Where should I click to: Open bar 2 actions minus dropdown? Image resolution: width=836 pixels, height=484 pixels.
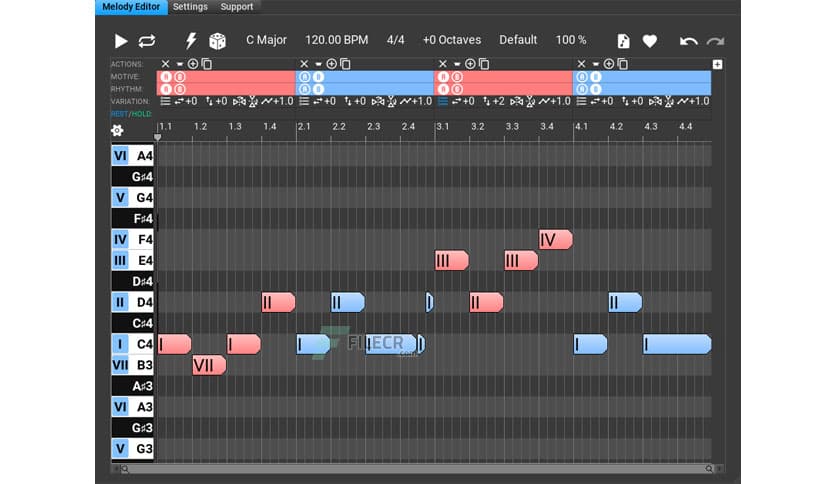[x=318, y=64]
